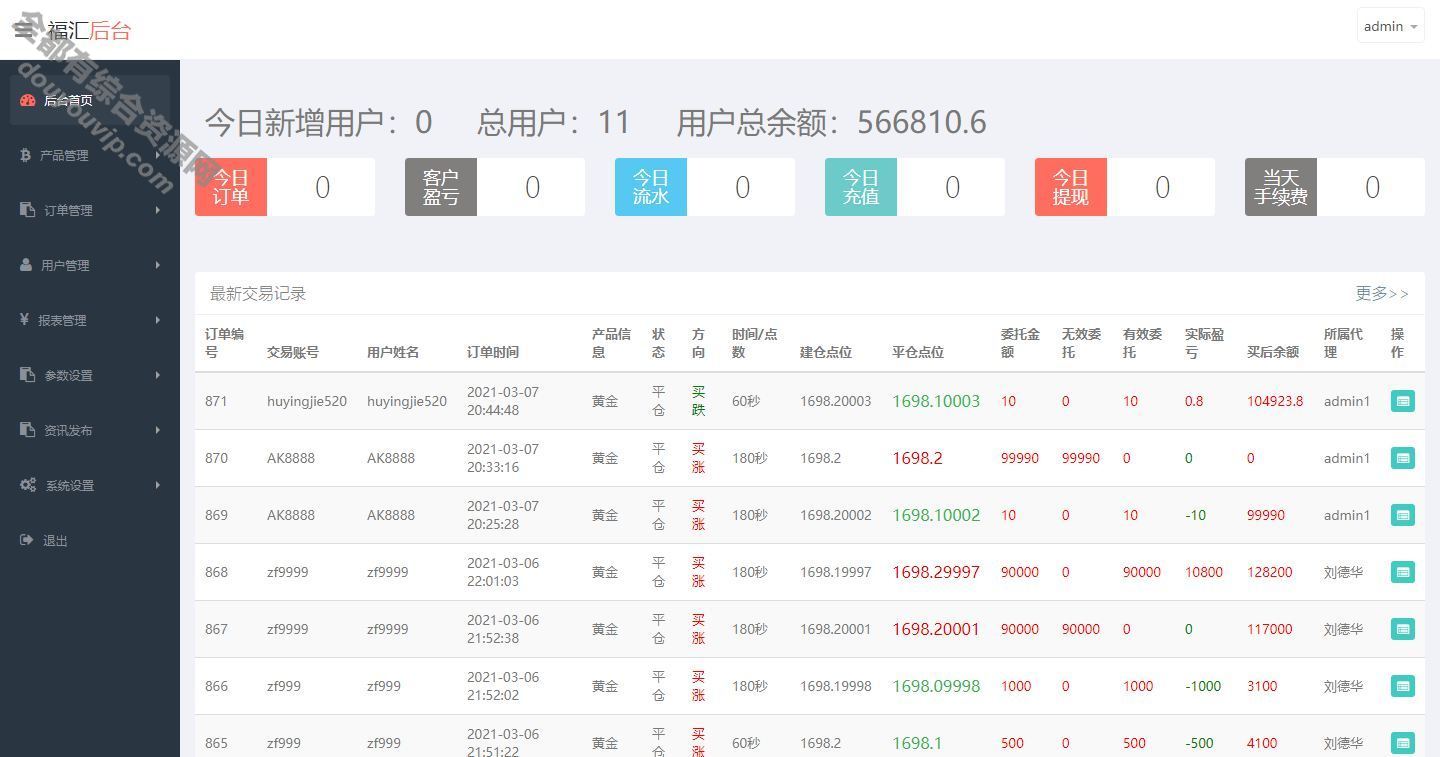Image resolution: width=1440 pixels, height=757 pixels.
Task: Expand the 用户管理 submenu arrow
Action: pos(158,265)
